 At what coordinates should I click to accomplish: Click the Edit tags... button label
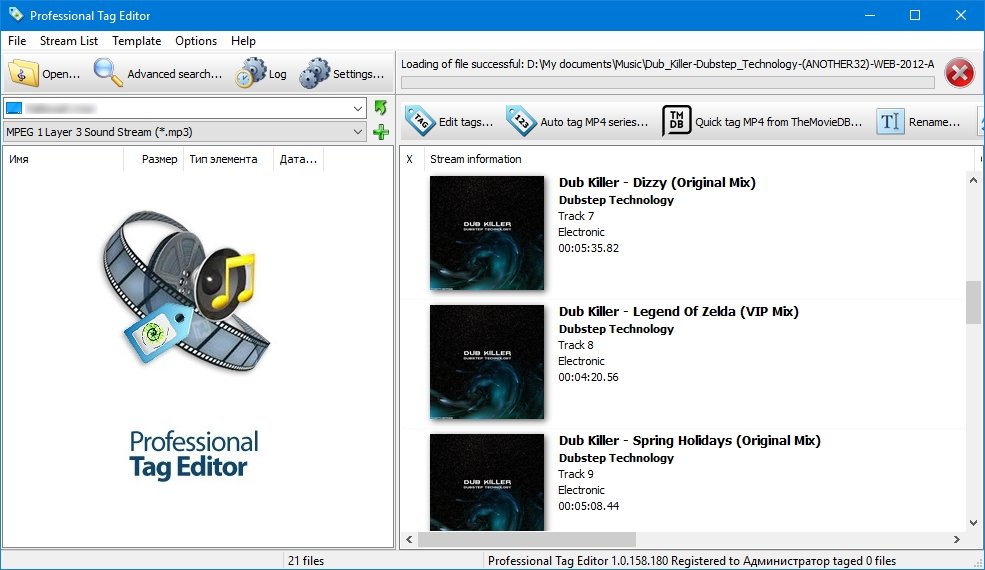tap(465, 122)
